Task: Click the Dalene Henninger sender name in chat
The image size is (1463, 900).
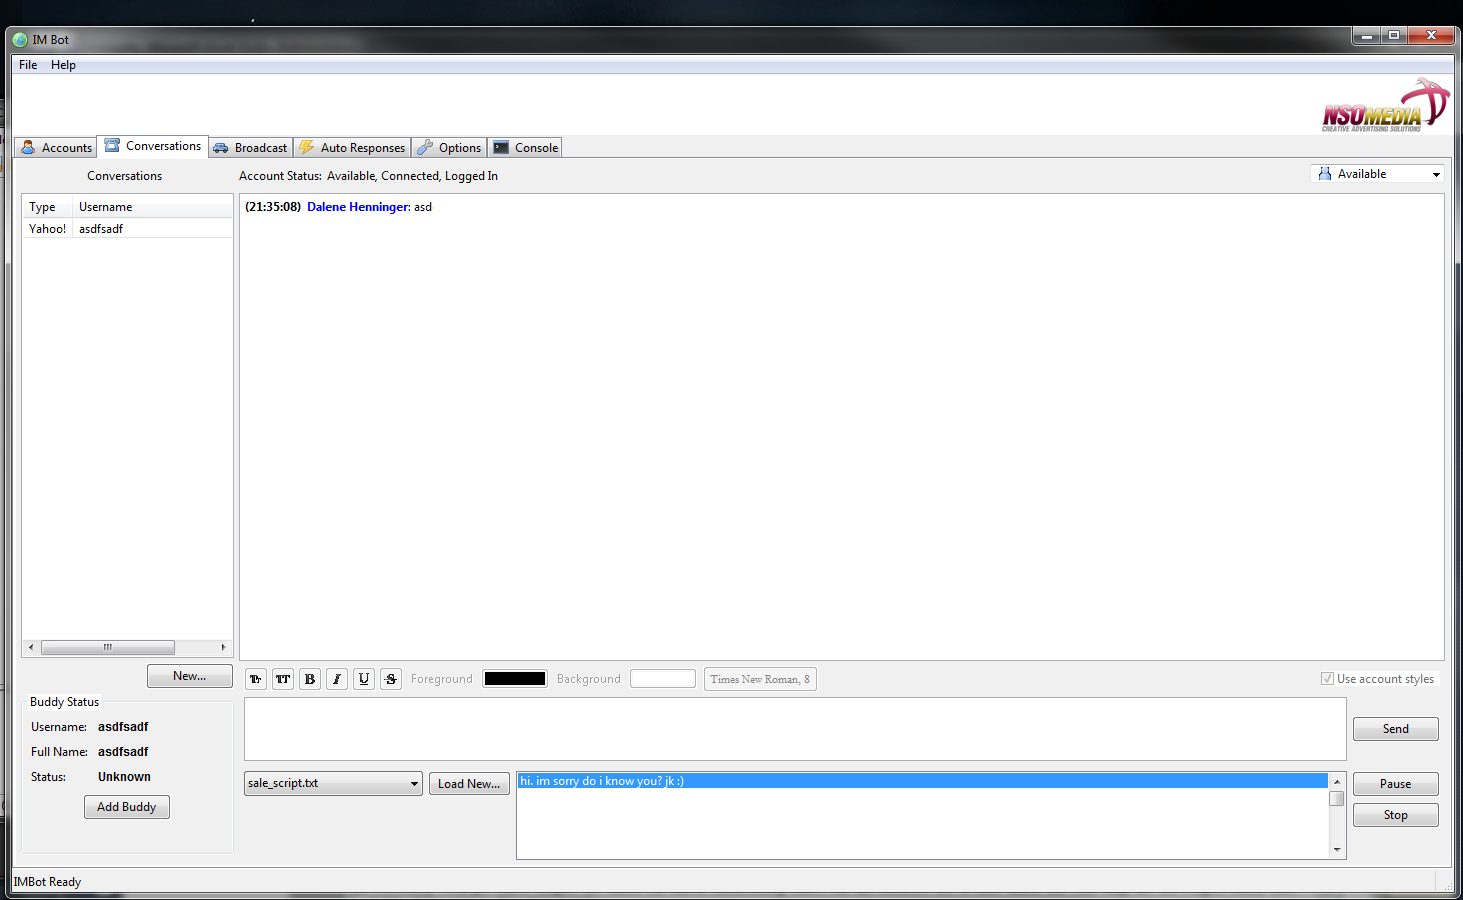Action: click(x=358, y=207)
